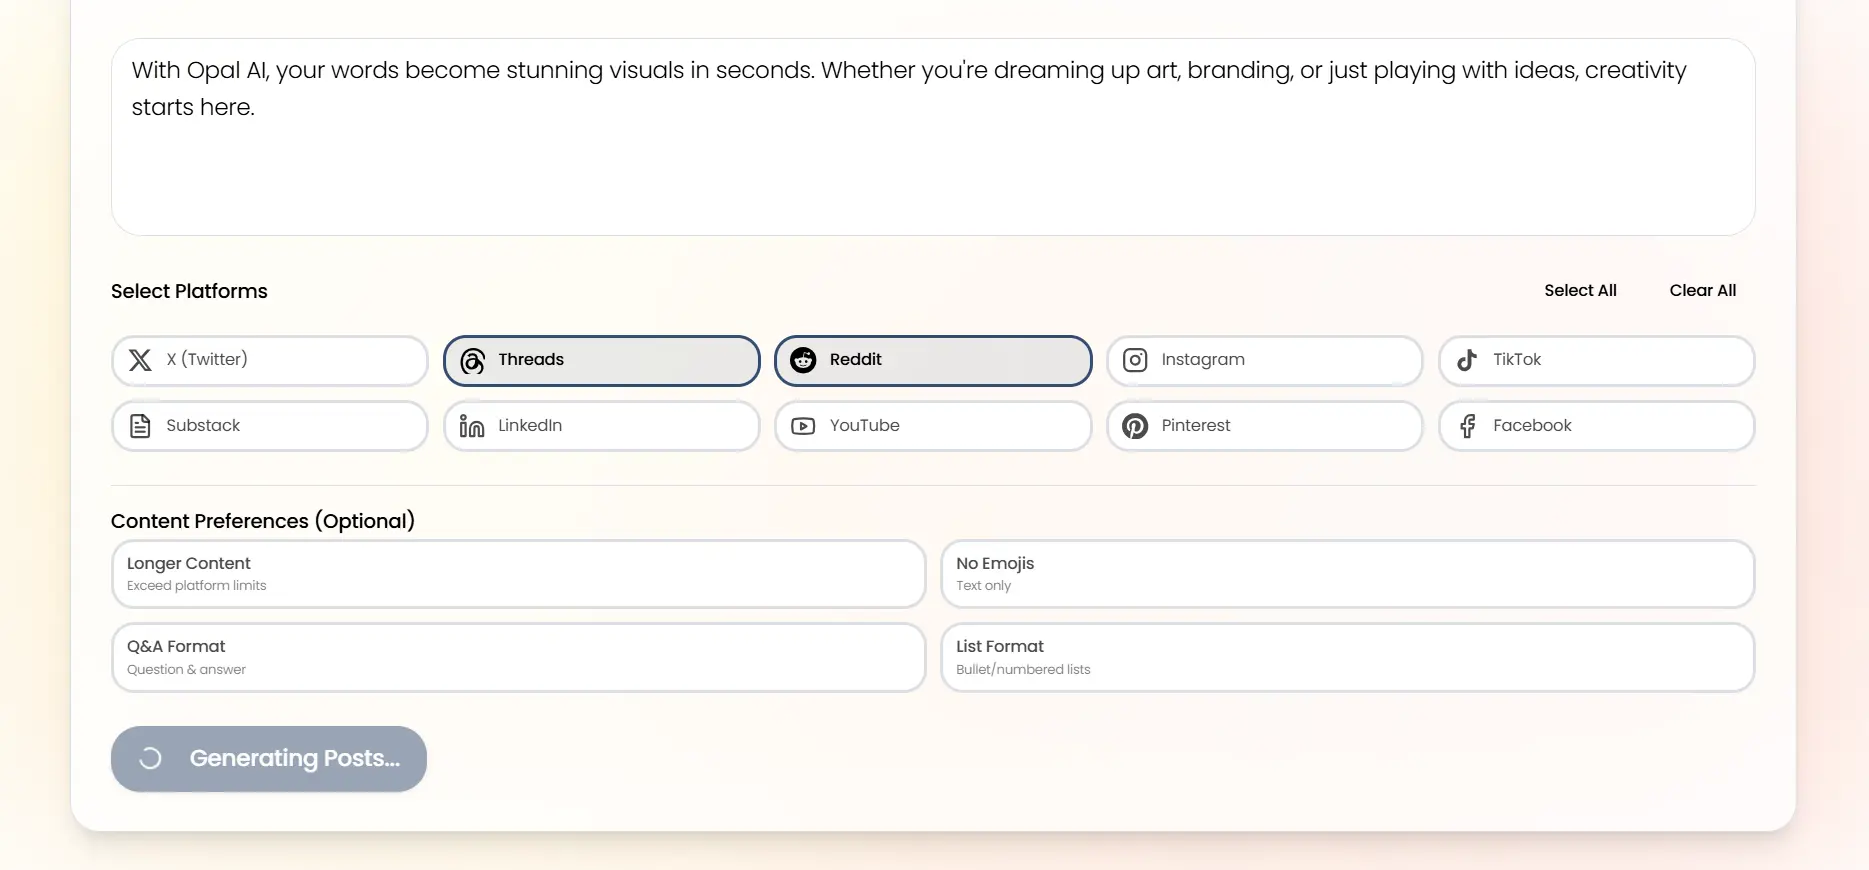
Task: Click the Pinterest logo icon
Action: coord(1135,426)
